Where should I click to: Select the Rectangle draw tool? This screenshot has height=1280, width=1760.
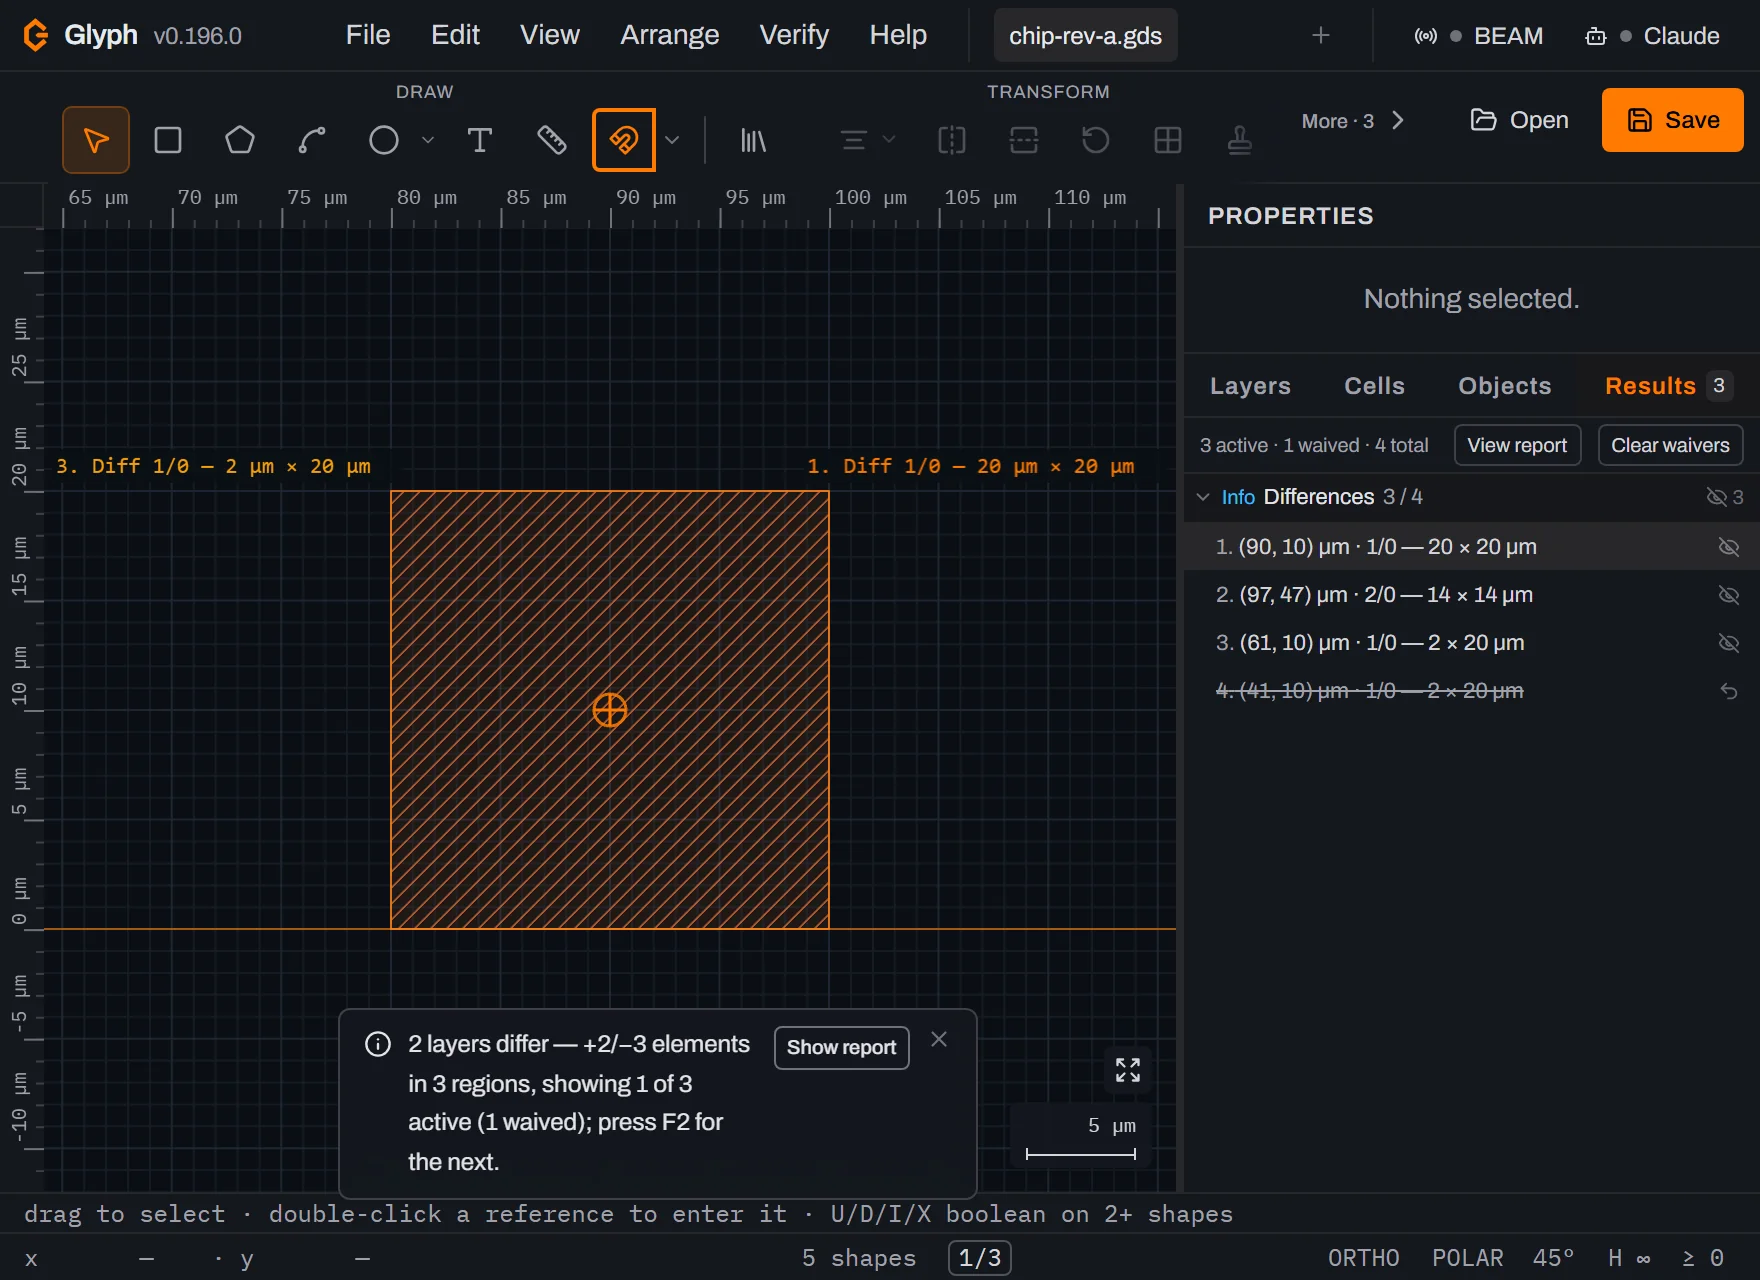(x=168, y=140)
